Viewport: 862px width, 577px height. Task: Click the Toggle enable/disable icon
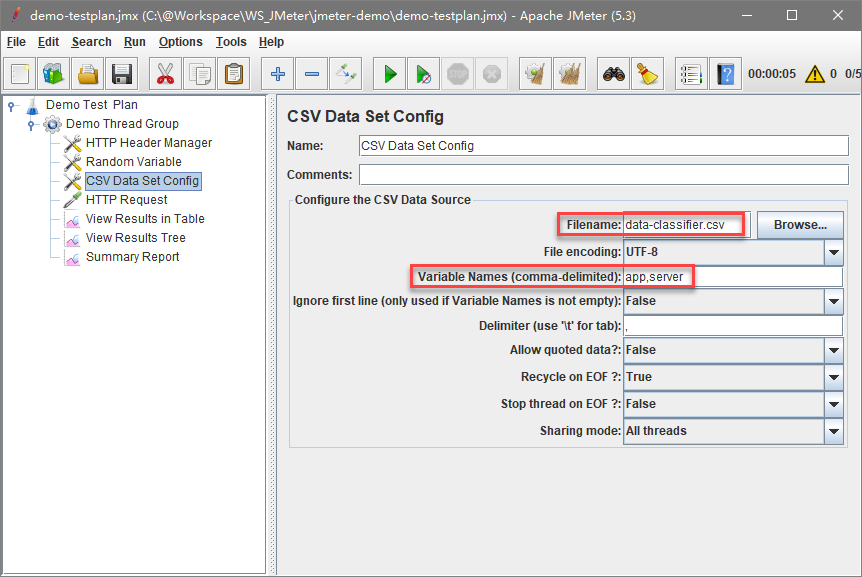coord(346,74)
